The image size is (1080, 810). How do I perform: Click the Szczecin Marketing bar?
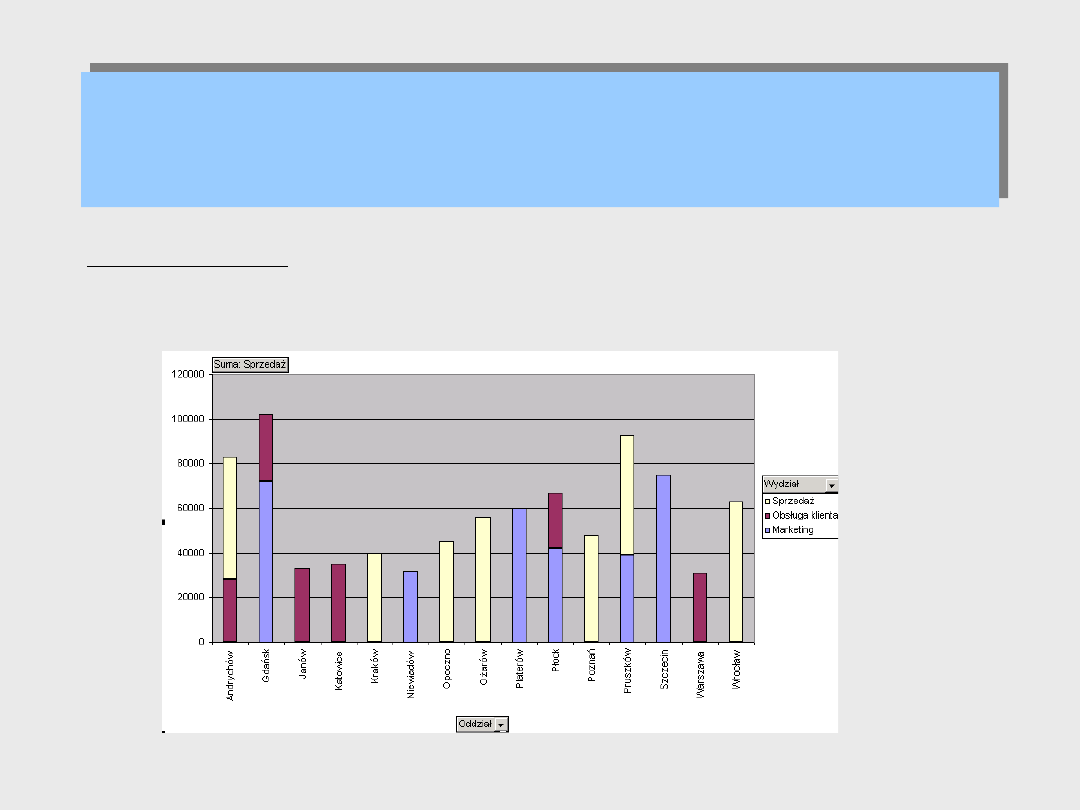click(664, 558)
